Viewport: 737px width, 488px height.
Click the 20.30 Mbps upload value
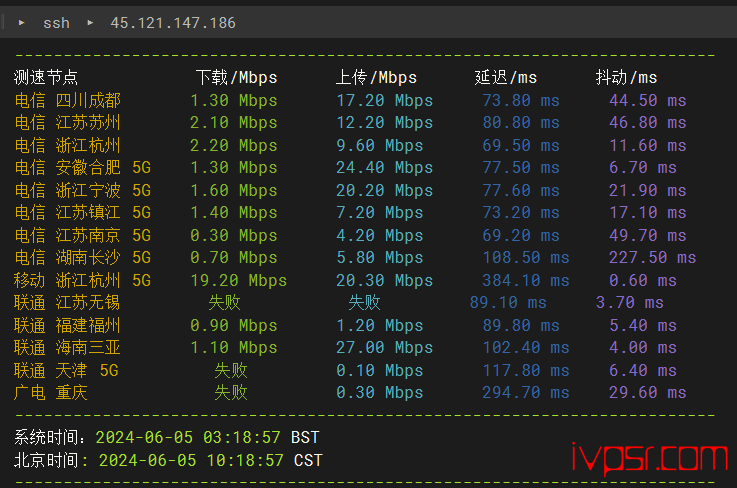[384, 281]
